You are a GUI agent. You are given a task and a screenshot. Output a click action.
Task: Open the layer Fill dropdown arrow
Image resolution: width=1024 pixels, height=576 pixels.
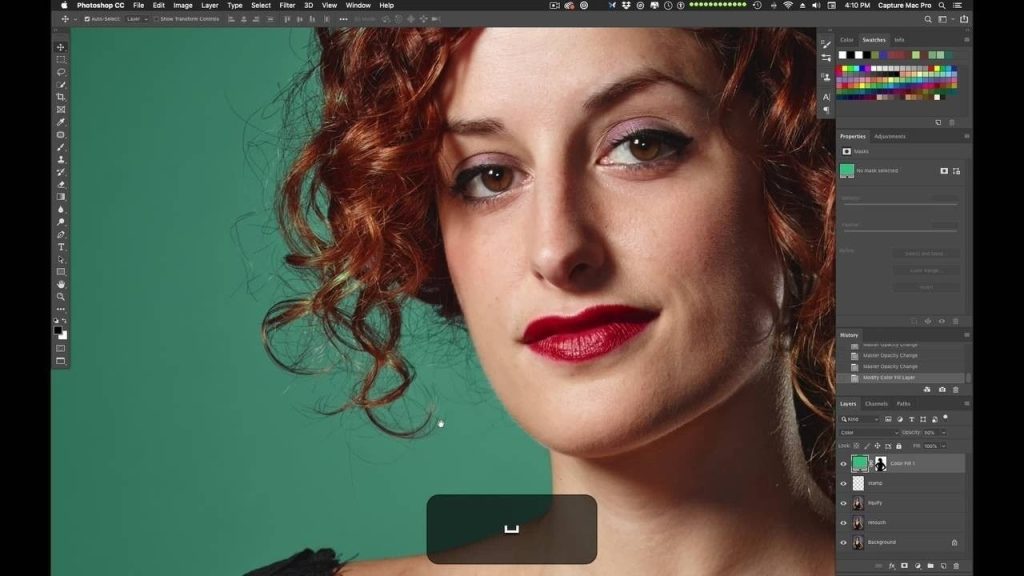(944, 446)
